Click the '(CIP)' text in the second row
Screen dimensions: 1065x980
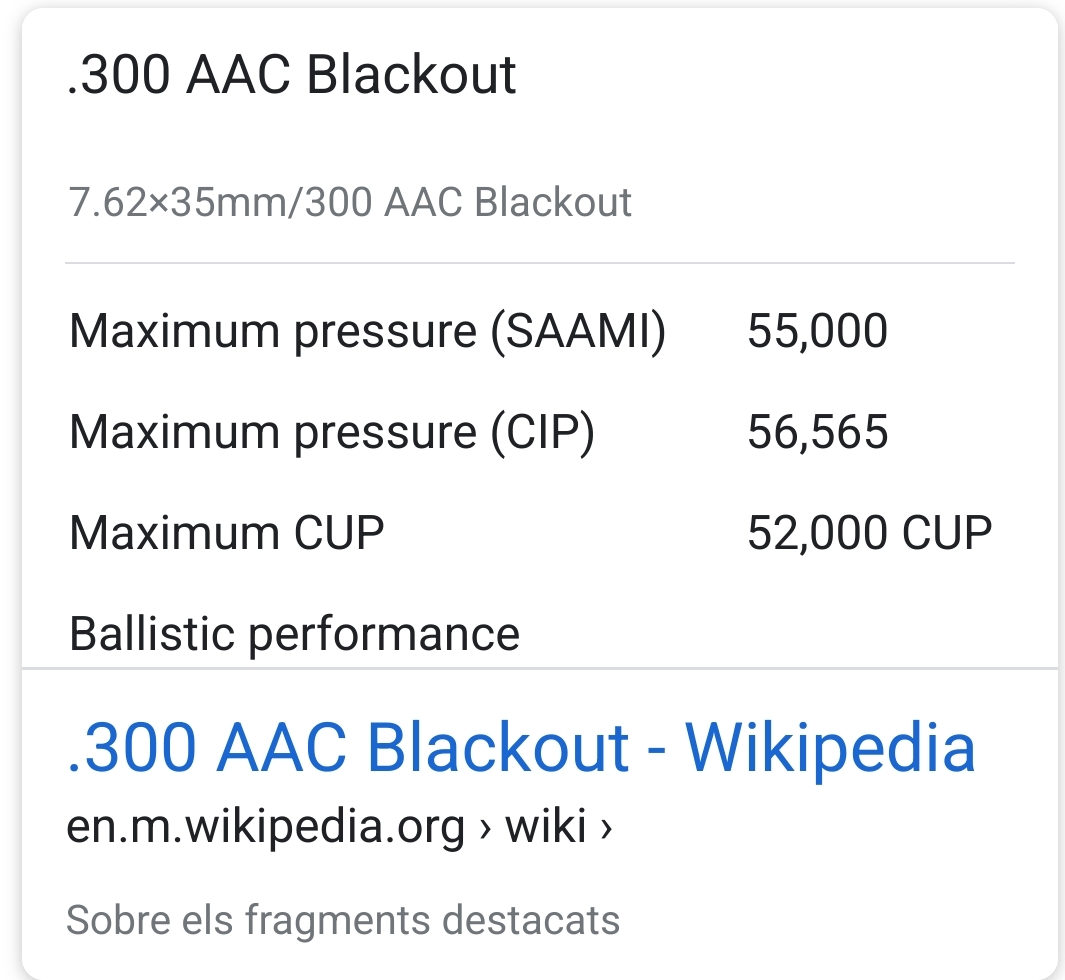541,432
